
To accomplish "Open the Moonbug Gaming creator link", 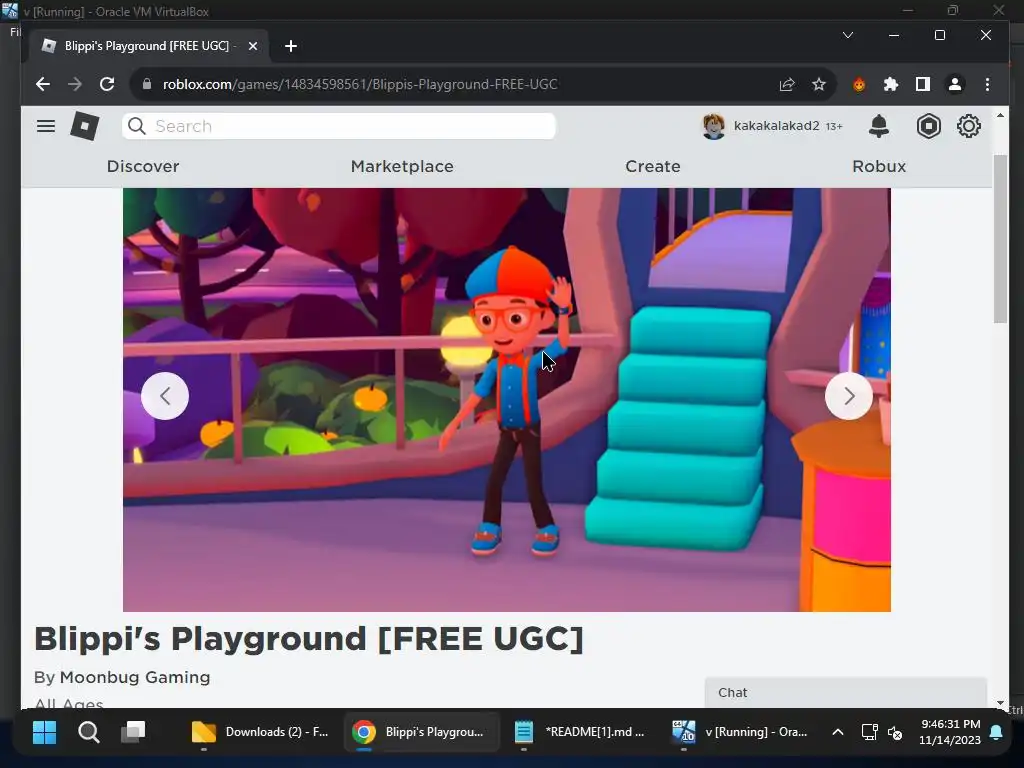I will click(135, 677).
